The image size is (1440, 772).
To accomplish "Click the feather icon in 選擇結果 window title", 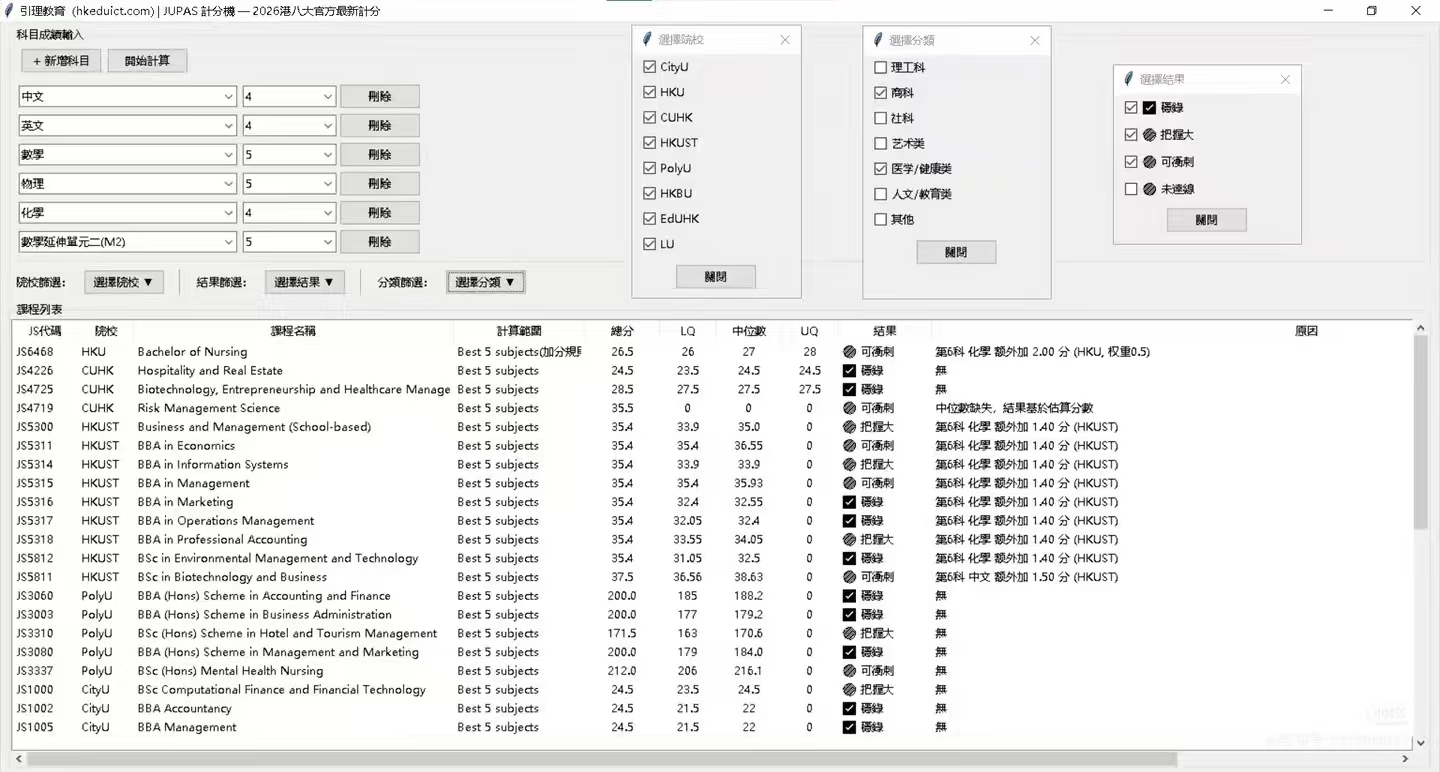I will click(x=1129, y=79).
